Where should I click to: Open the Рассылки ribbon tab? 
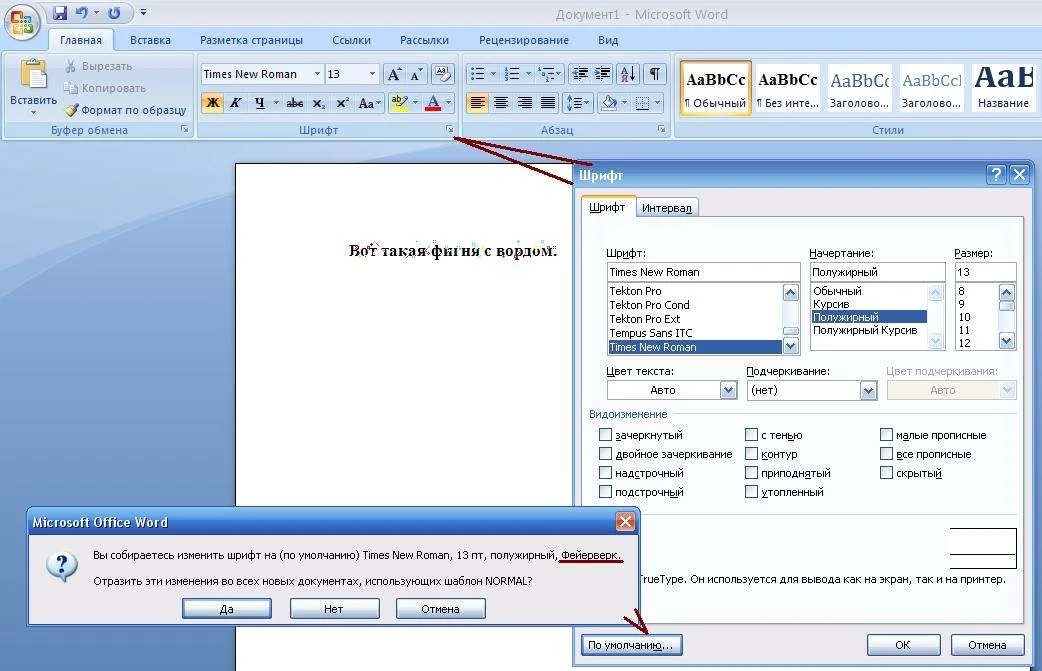(x=424, y=40)
